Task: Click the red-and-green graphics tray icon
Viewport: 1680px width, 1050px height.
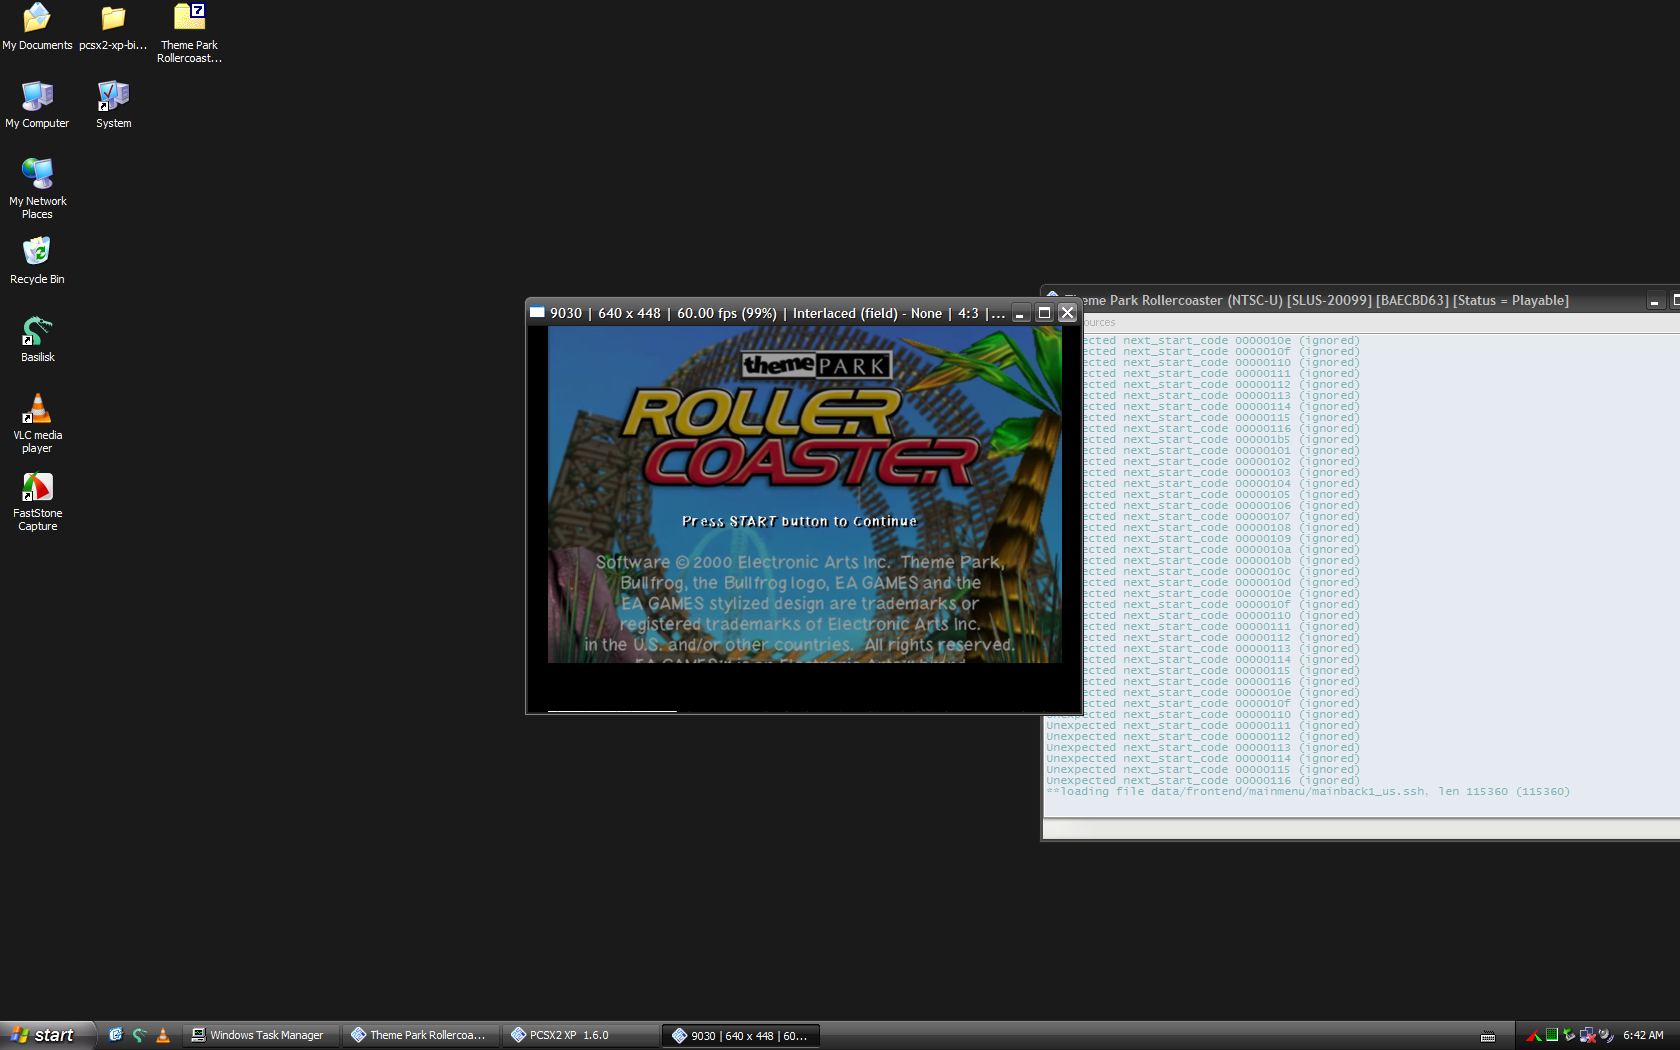Action: (1533, 1035)
